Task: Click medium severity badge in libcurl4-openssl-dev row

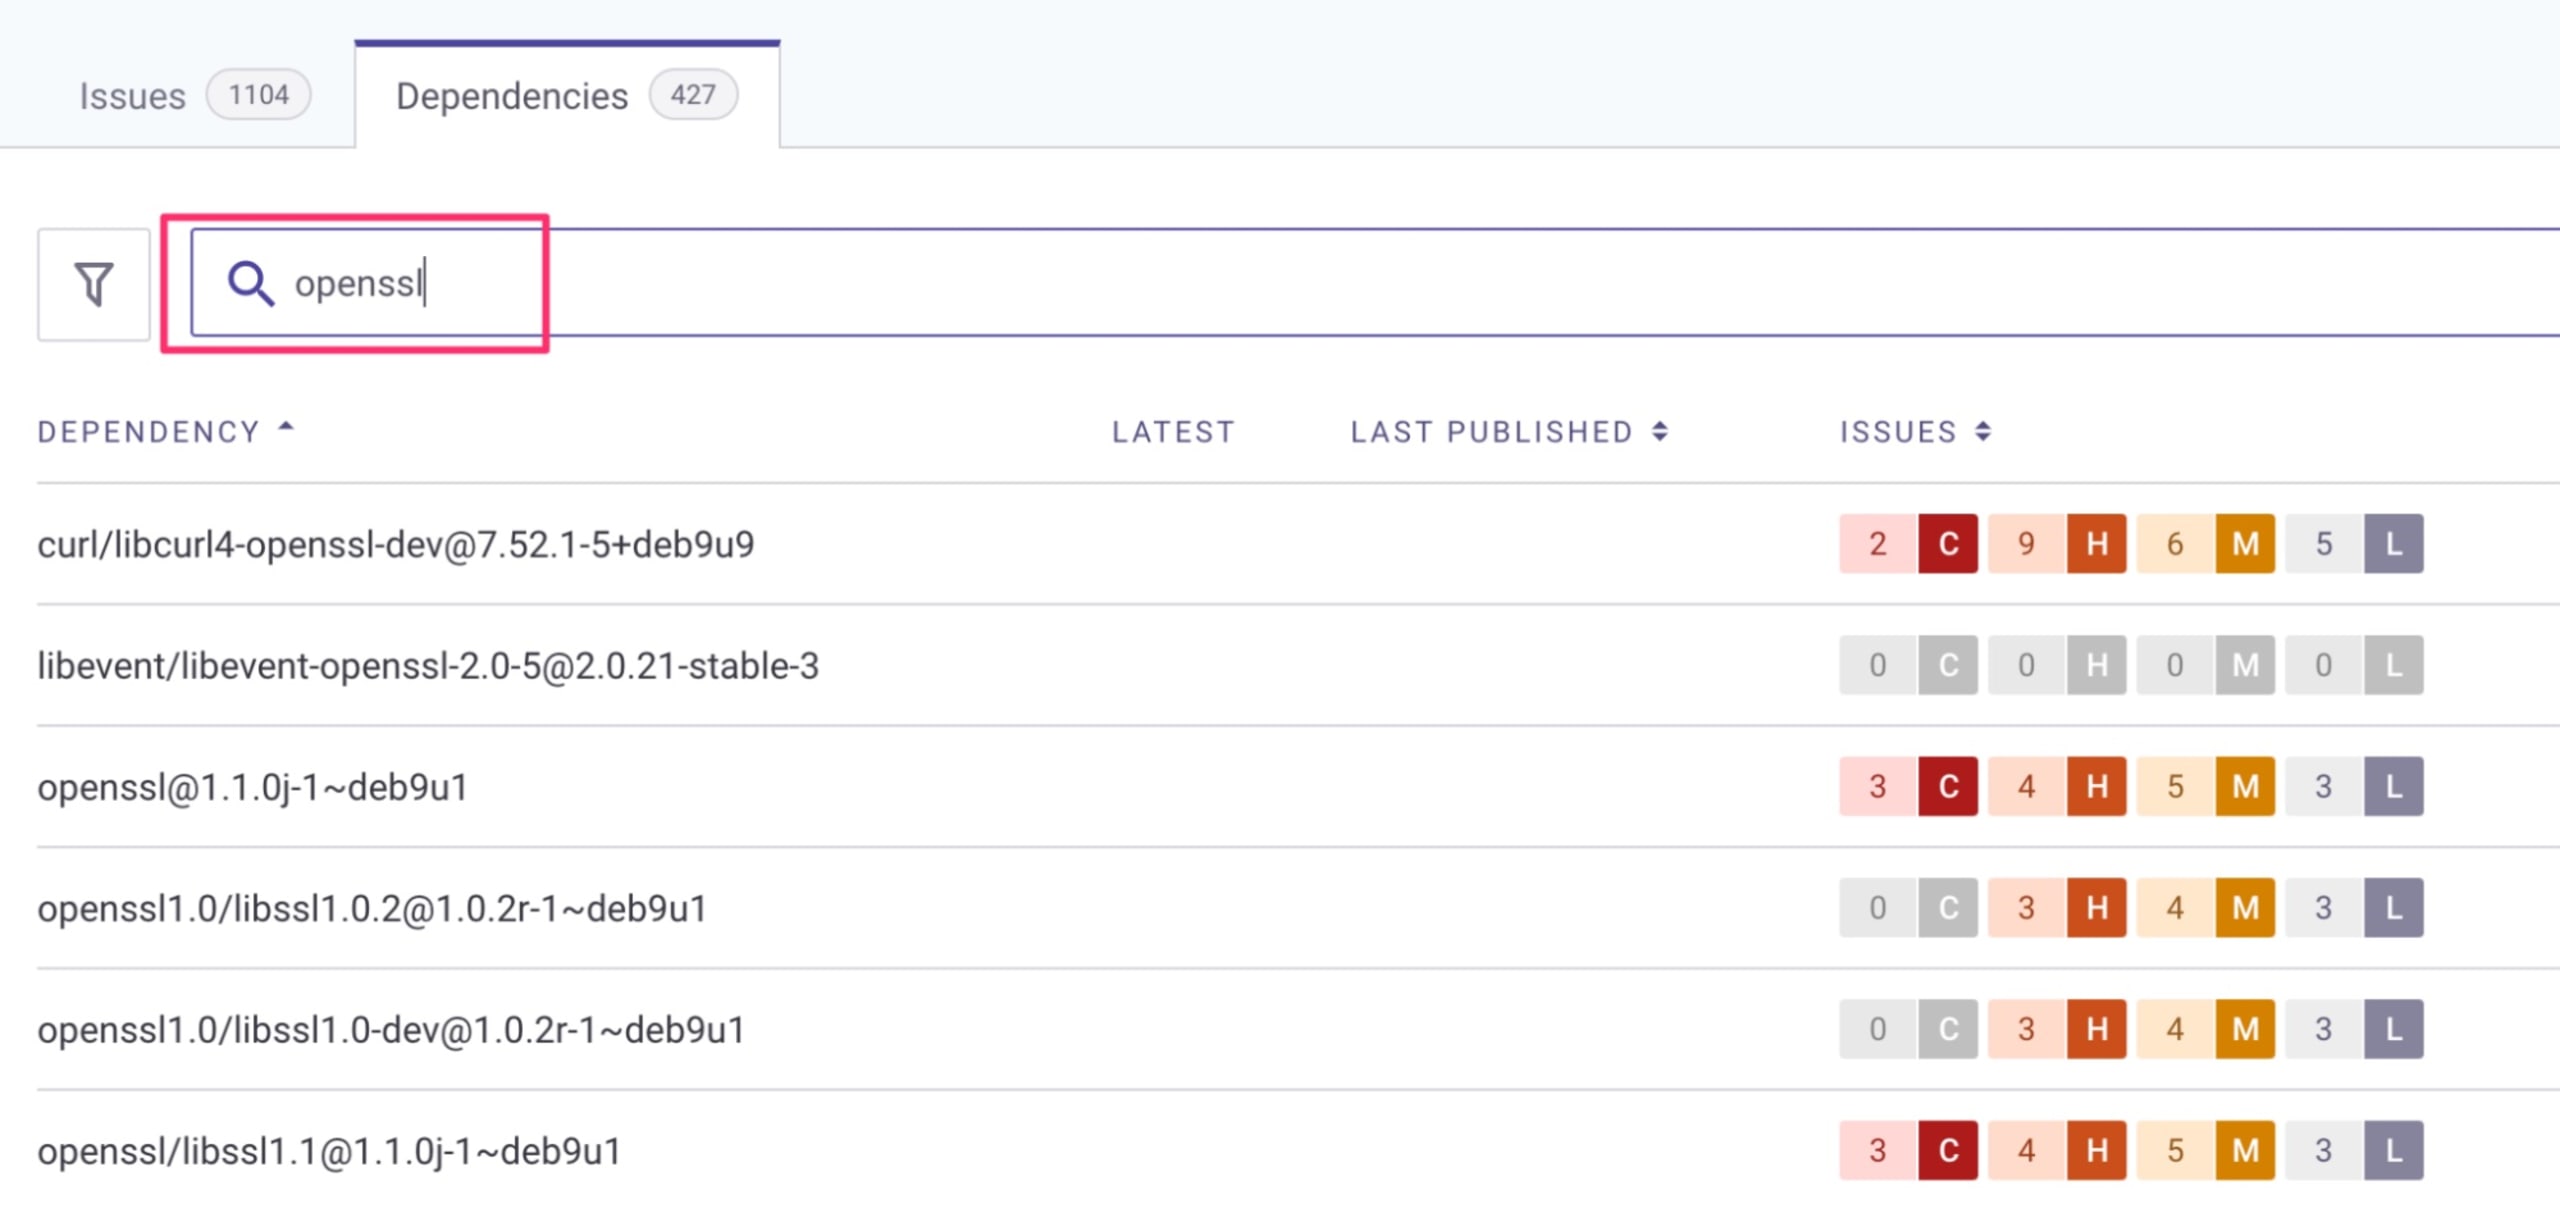Action: coord(2245,544)
